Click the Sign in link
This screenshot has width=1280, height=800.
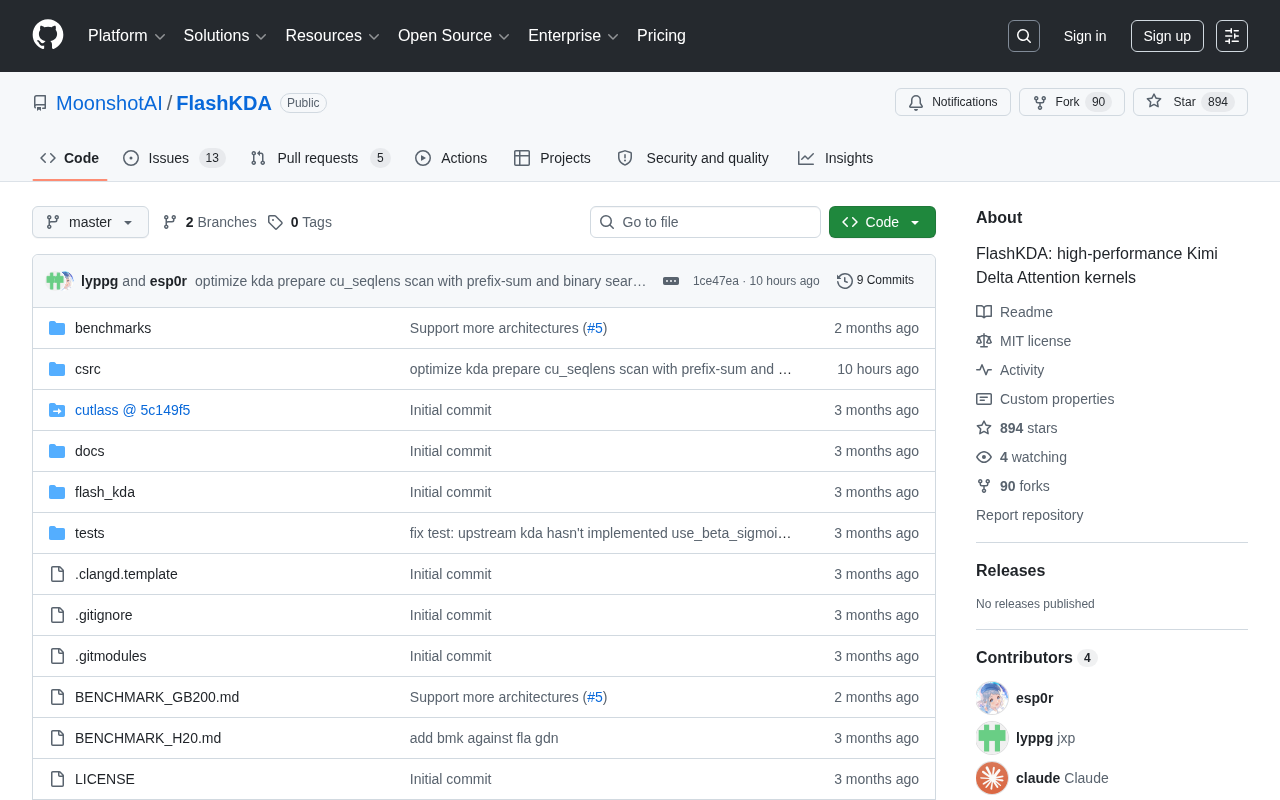1085,36
